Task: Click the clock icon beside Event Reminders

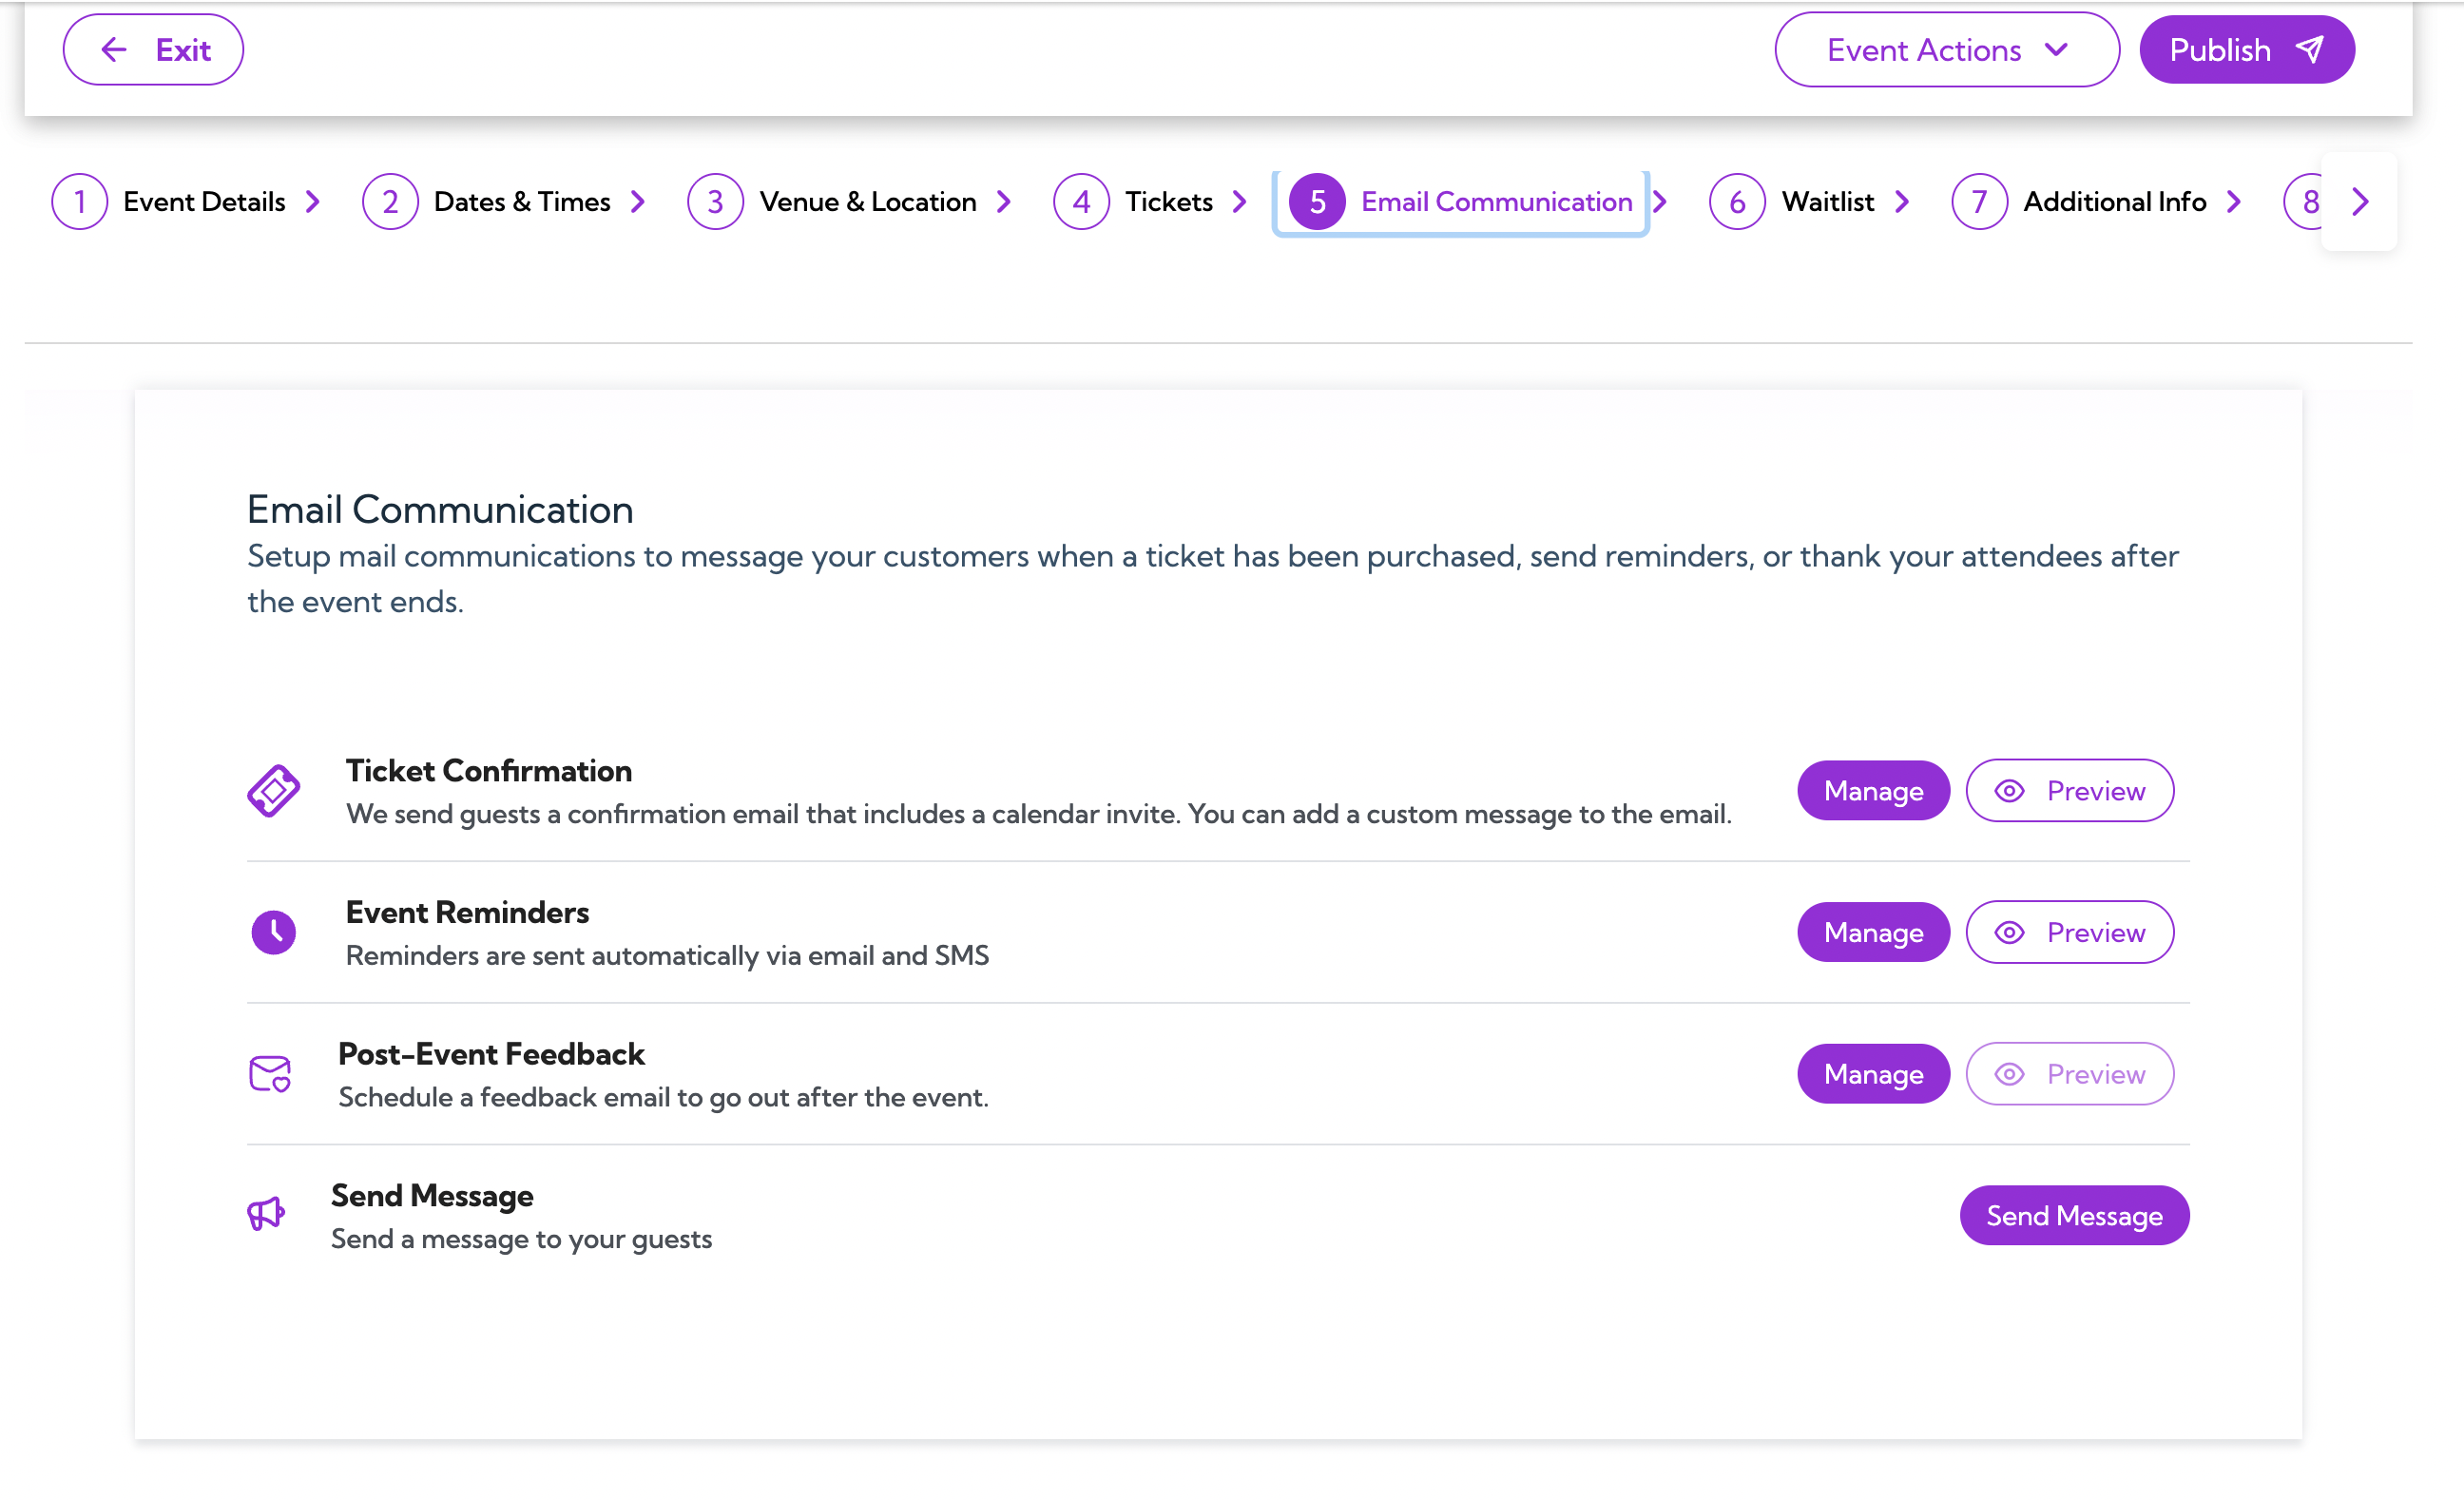Action: pyautogui.click(x=274, y=932)
